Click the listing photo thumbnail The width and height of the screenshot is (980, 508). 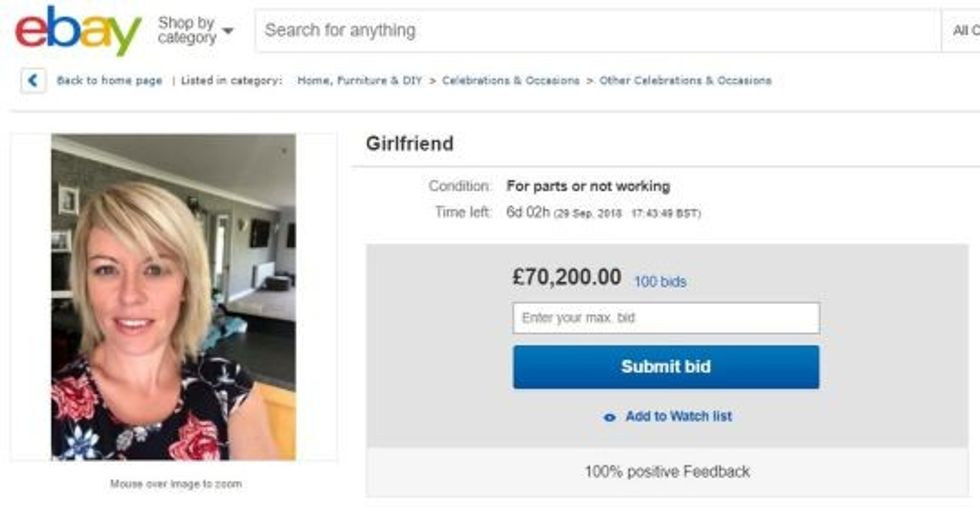tap(174, 297)
